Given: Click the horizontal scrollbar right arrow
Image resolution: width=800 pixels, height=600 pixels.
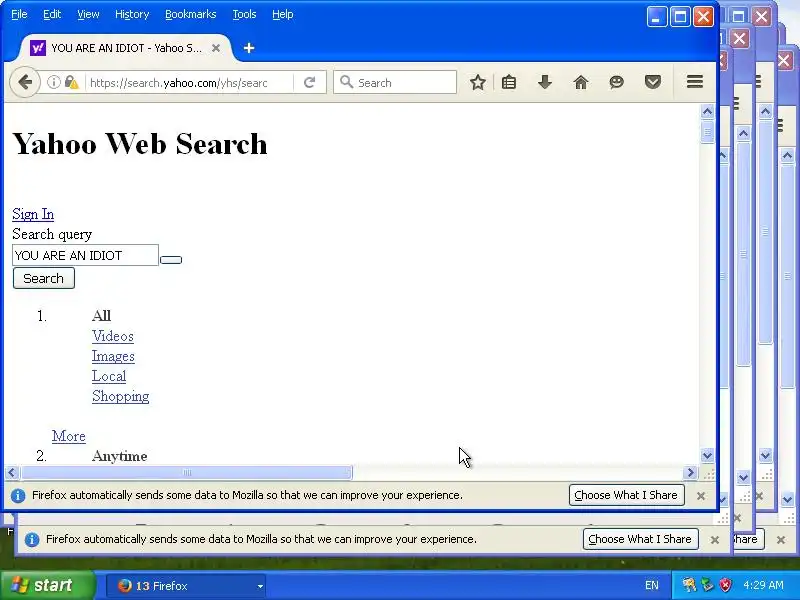Looking at the screenshot, I should (x=690, y=472).
